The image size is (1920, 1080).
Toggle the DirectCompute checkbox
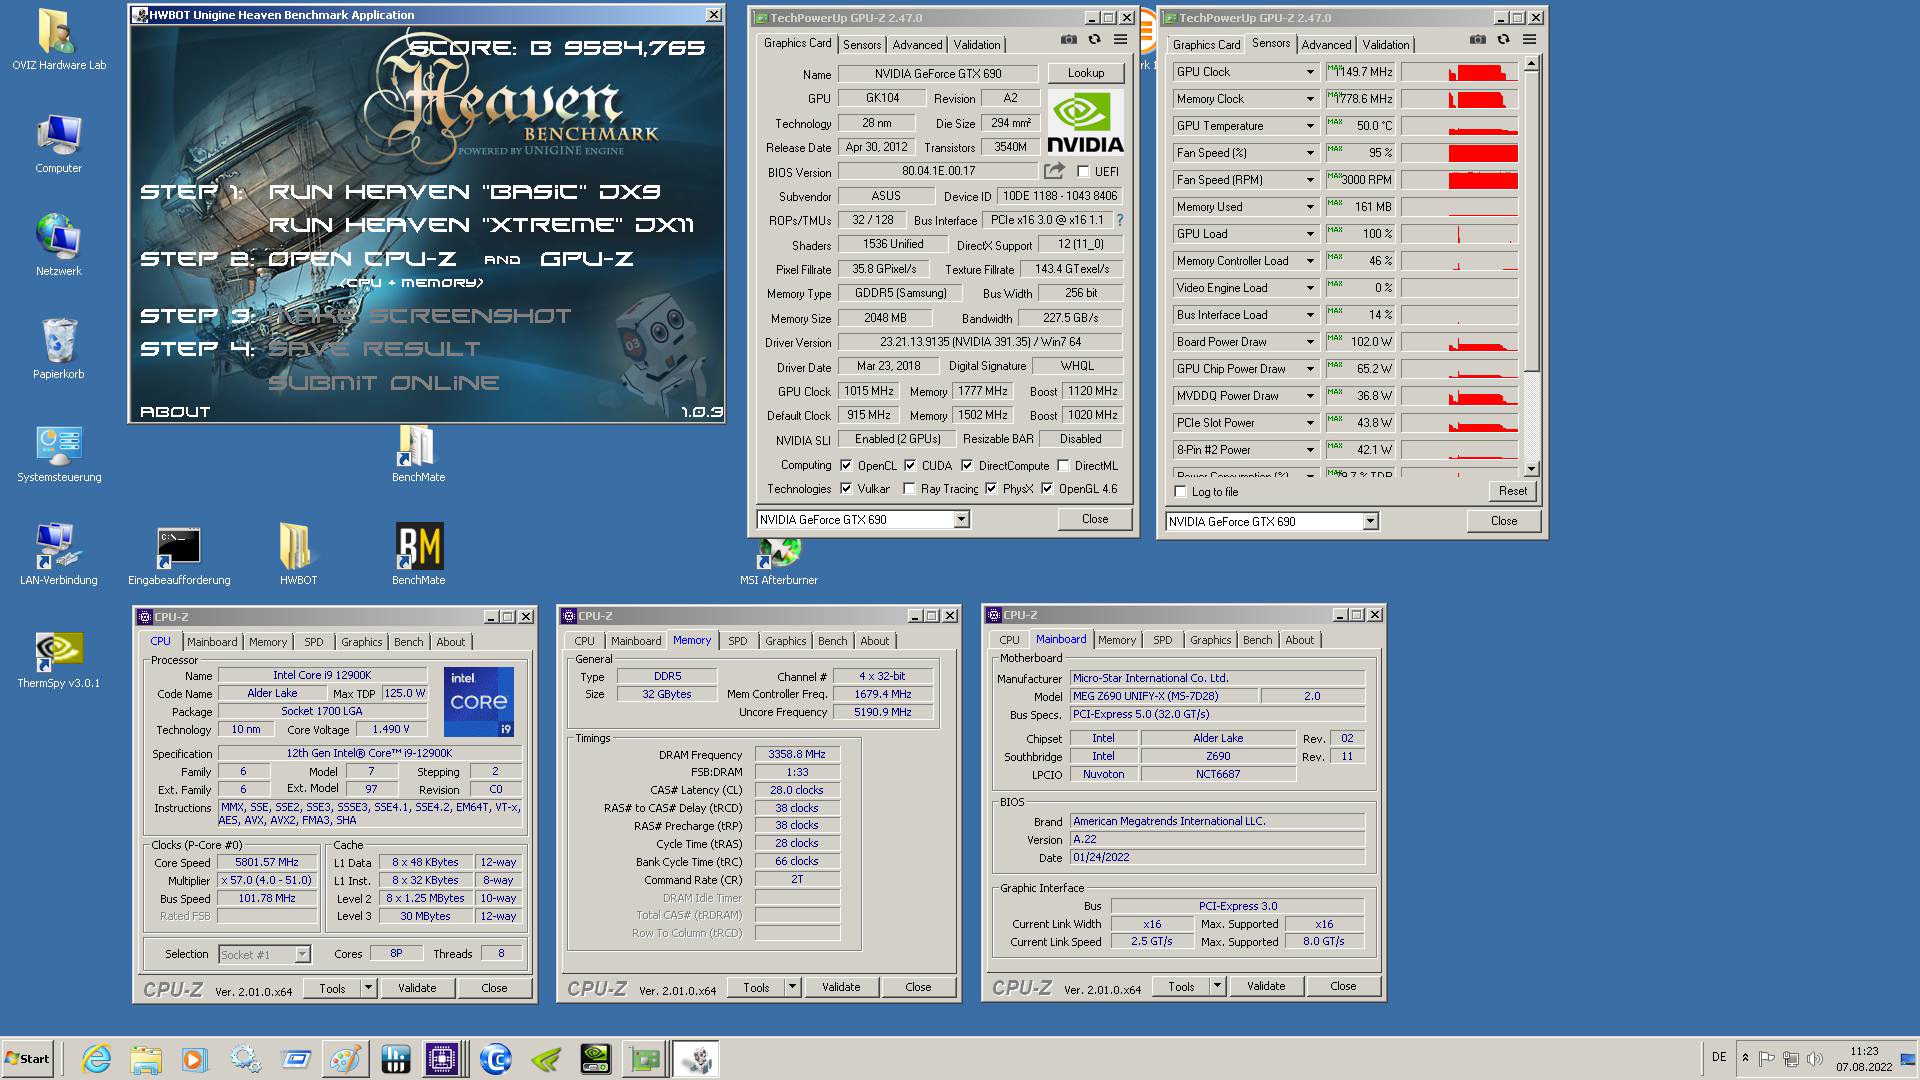[967, 465]
